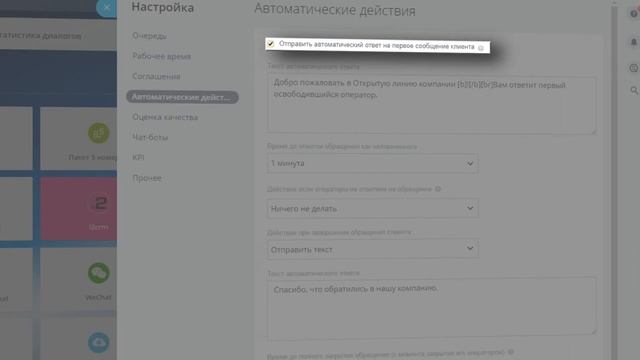Screen dimensions: 640x360
Task: Click the help question icon in right sidebar
Action: click(x=634, y=13)
